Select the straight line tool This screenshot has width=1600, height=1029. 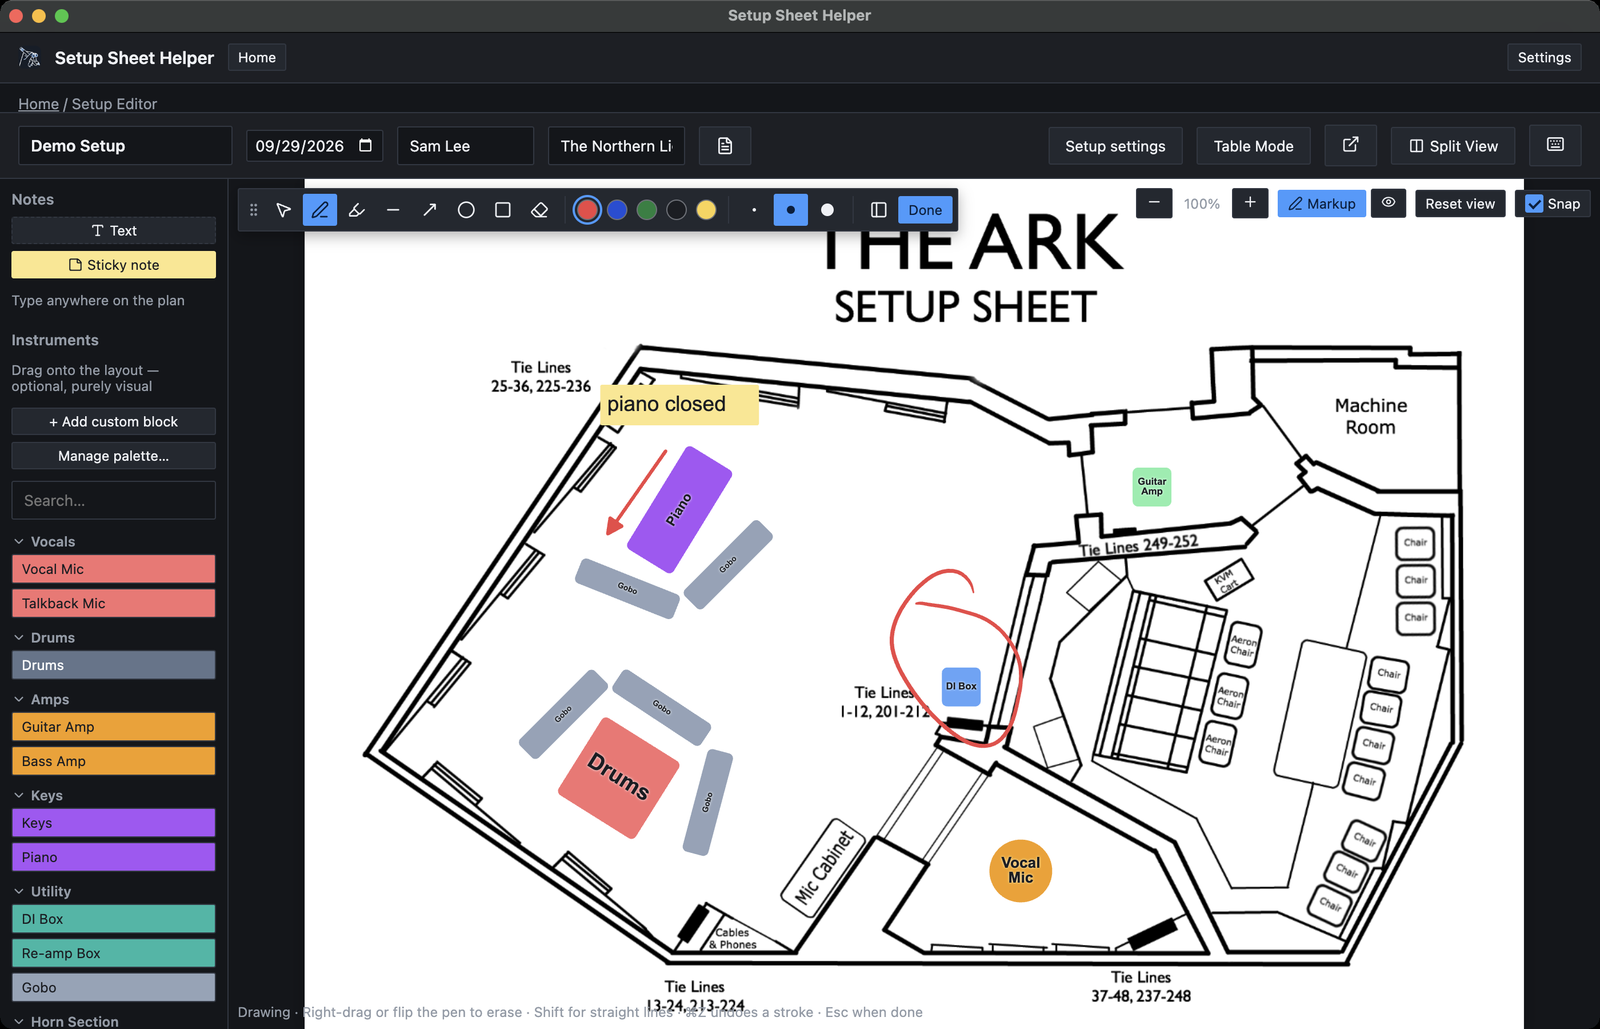coord(393,210)
